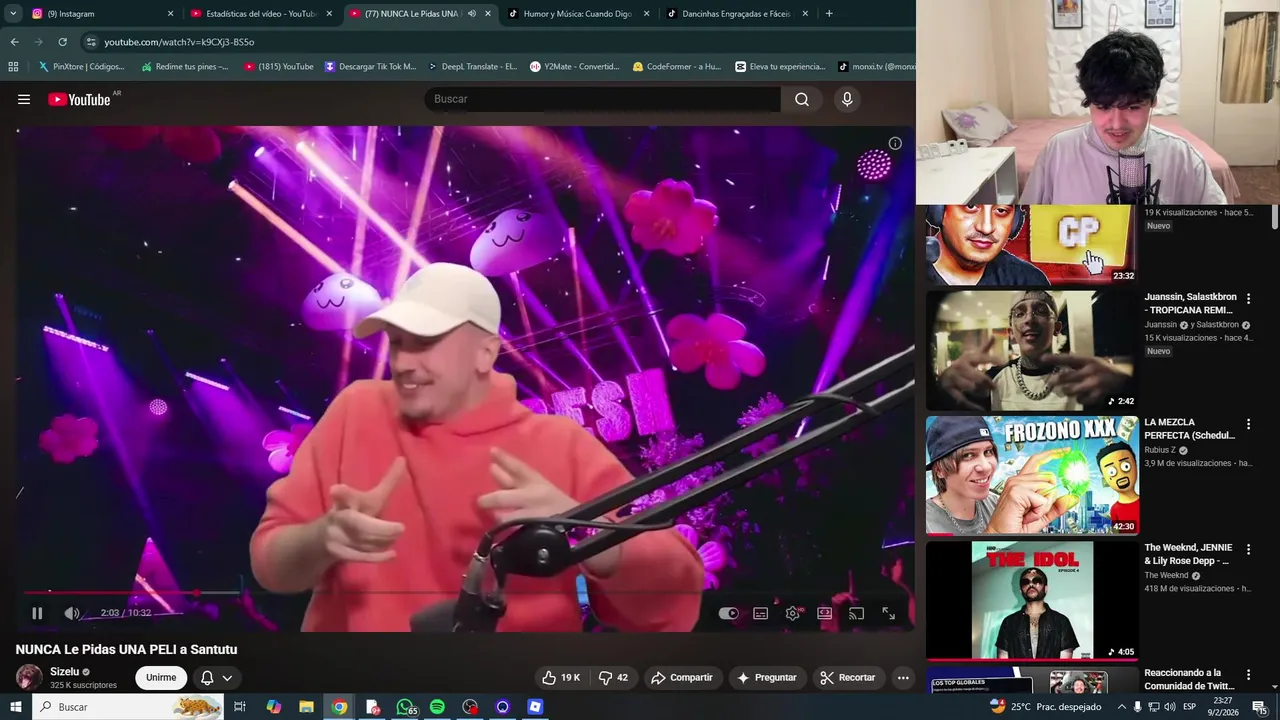Open Windows Start menu
This screenshot has width=1280, height=720.
coord(15,707)
